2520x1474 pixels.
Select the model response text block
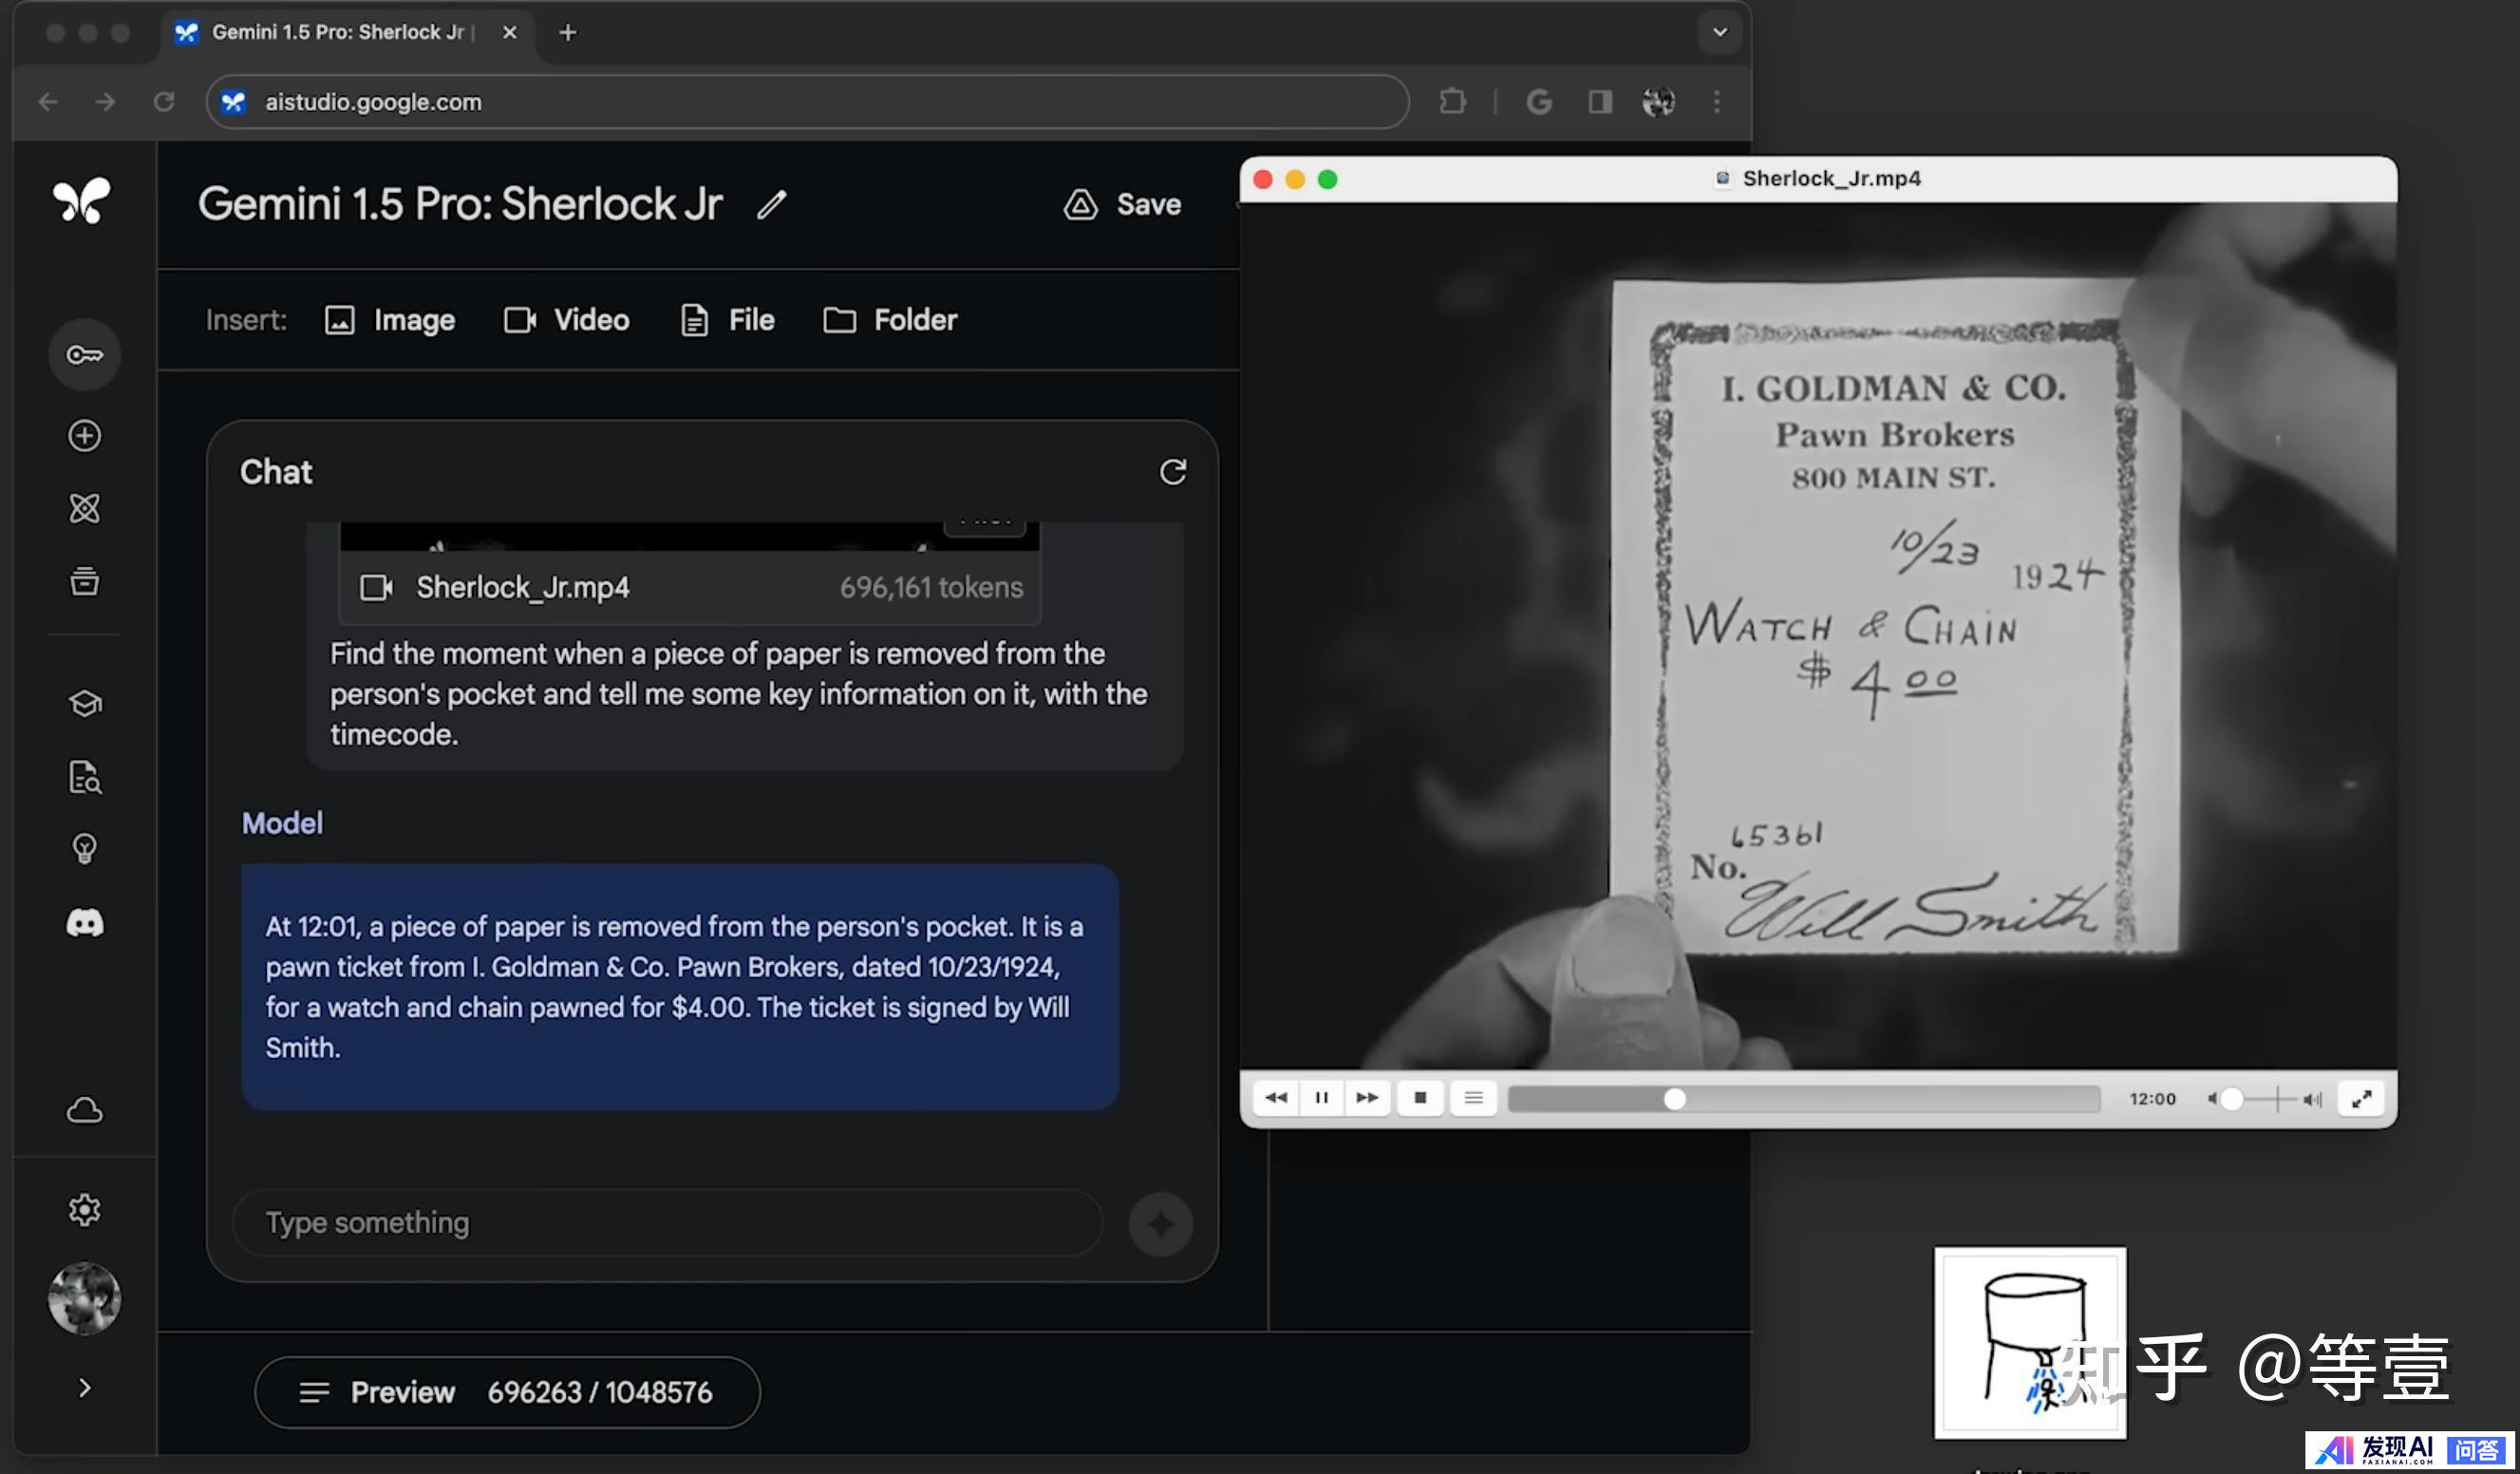pos(679,986)
